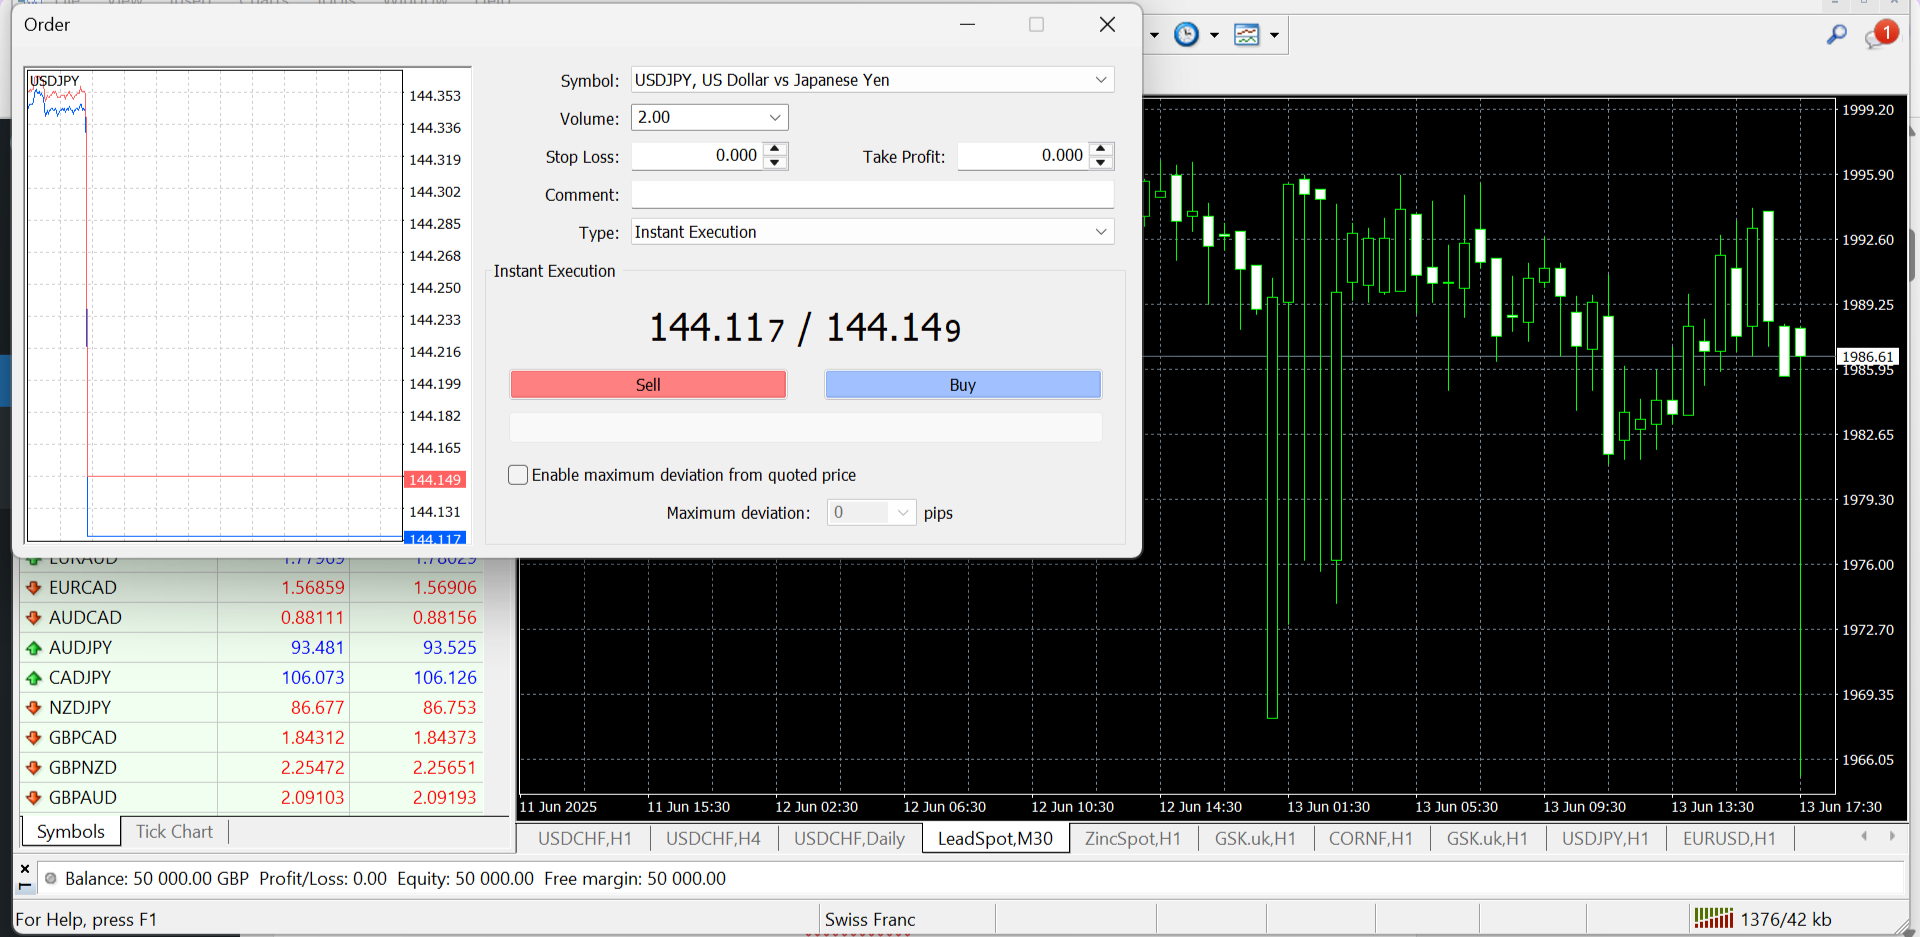Click the Swiss Franc status bar entry
The height and width of the screenshot is (937, 1920).
[x=870, y=920]
